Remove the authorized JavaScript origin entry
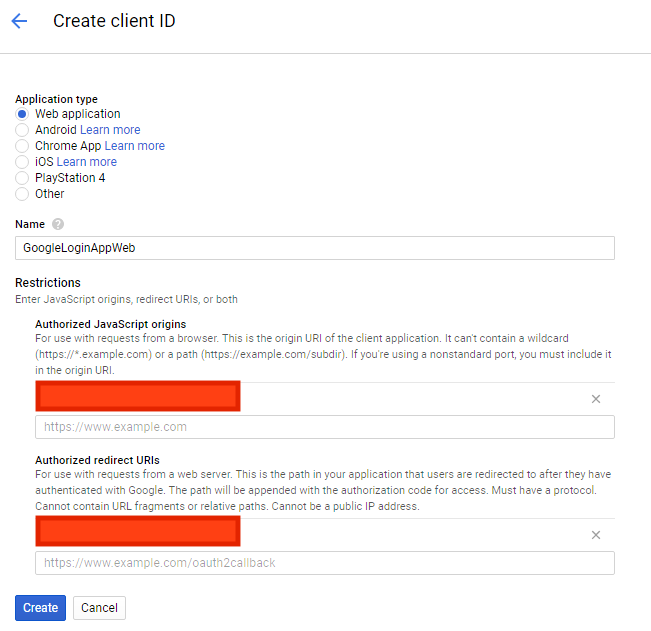 click(596, 399)
